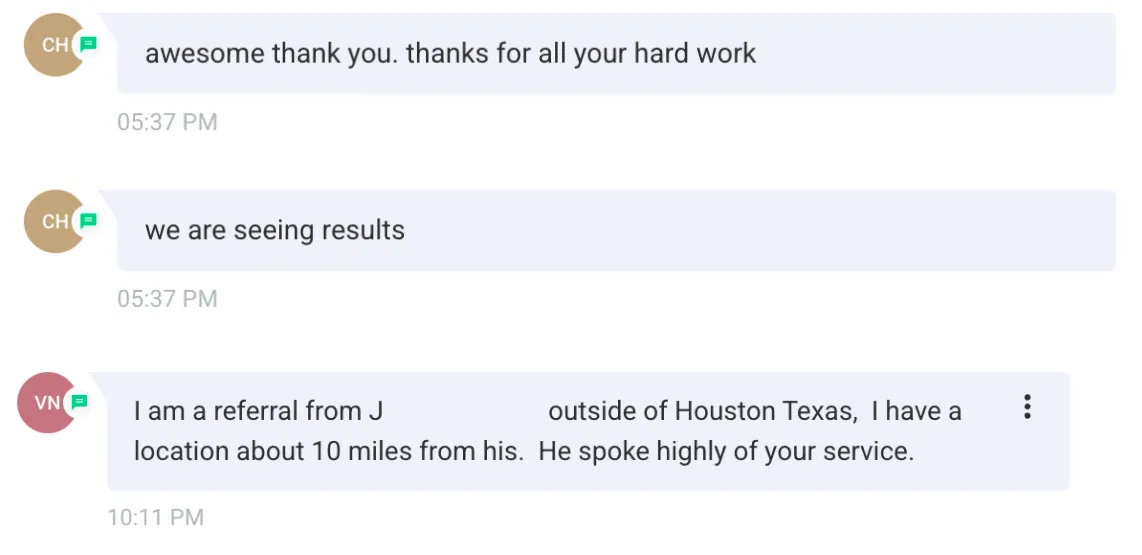Click the first CH avatar circle
The height and width of the screenshot is (555, 1142).
tap(55, 44)
